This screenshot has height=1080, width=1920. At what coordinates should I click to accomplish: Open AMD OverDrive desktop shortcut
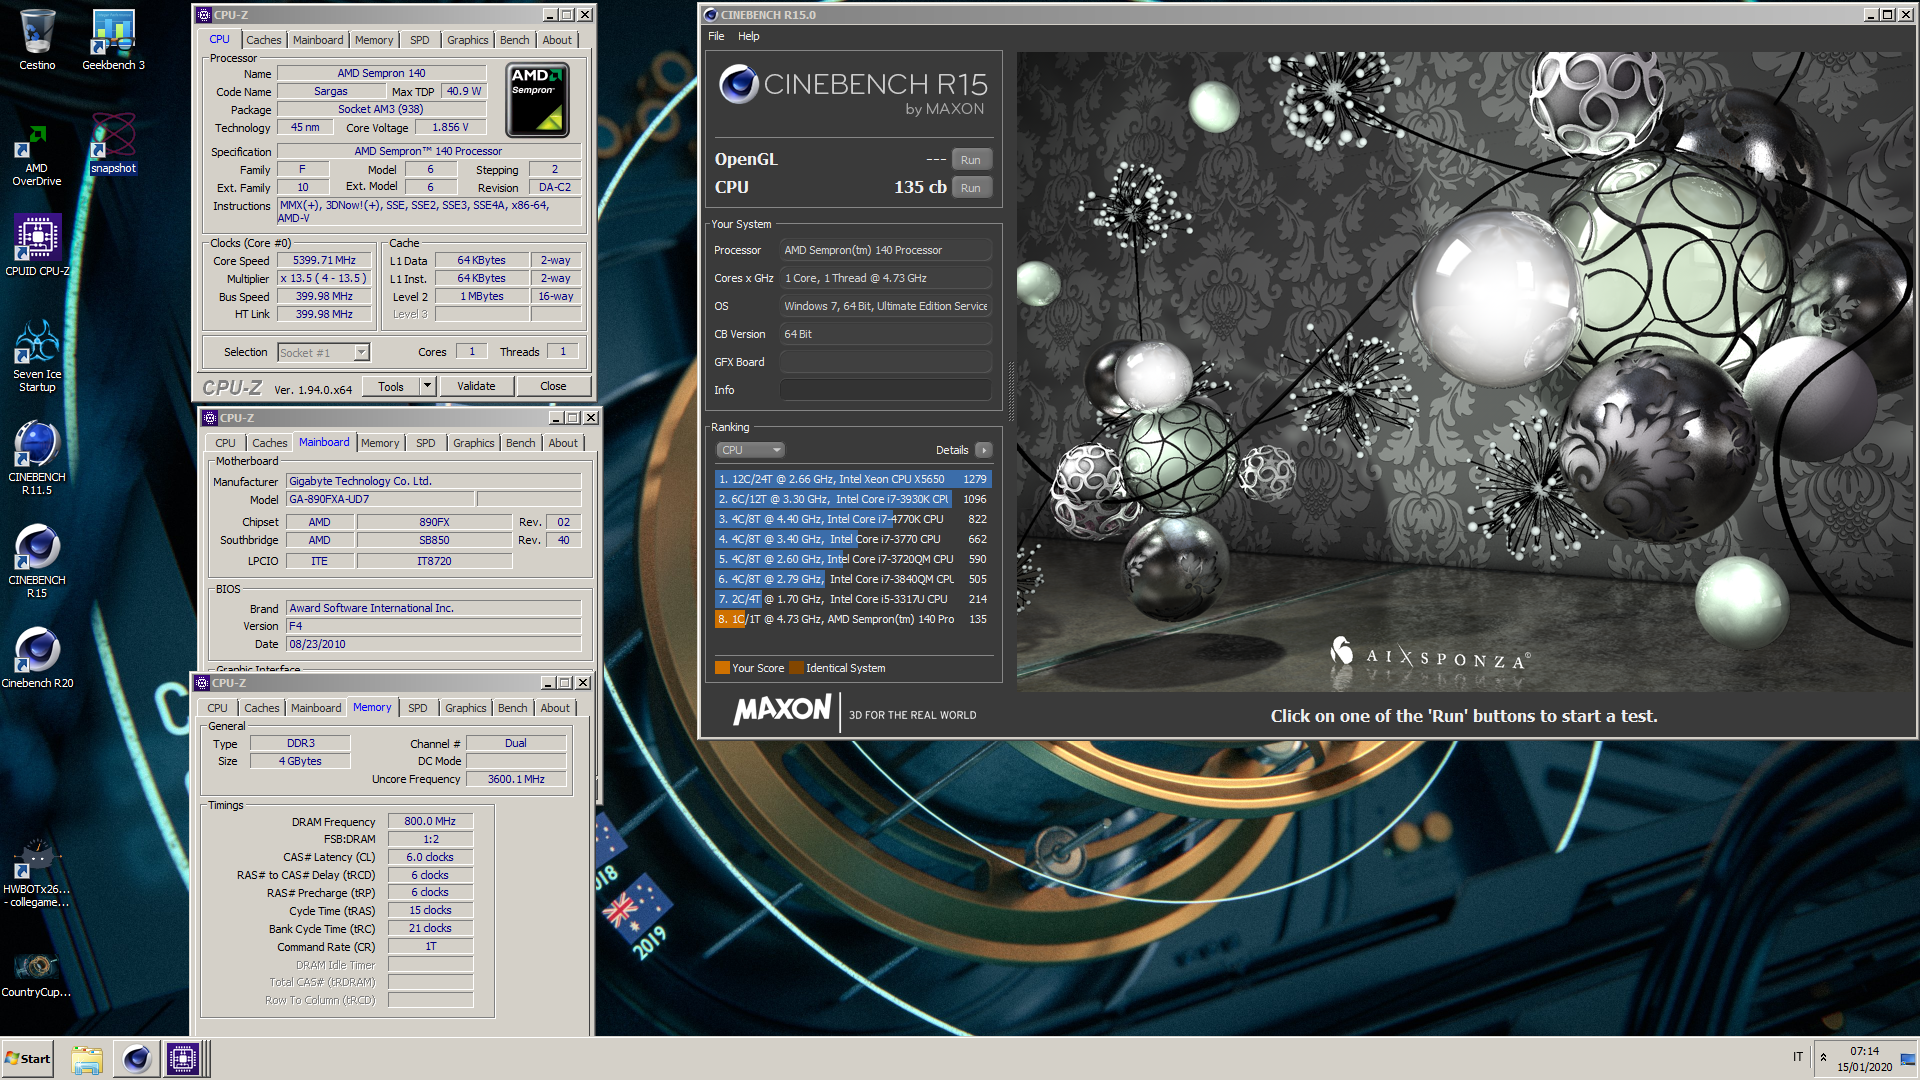37,155
